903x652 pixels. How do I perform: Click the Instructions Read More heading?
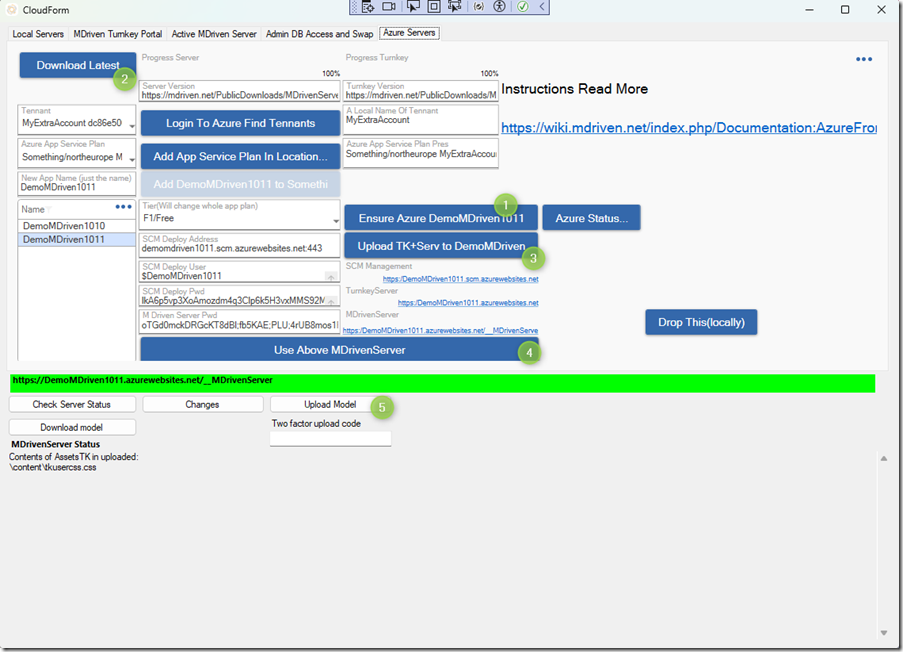tap(575, 89)
